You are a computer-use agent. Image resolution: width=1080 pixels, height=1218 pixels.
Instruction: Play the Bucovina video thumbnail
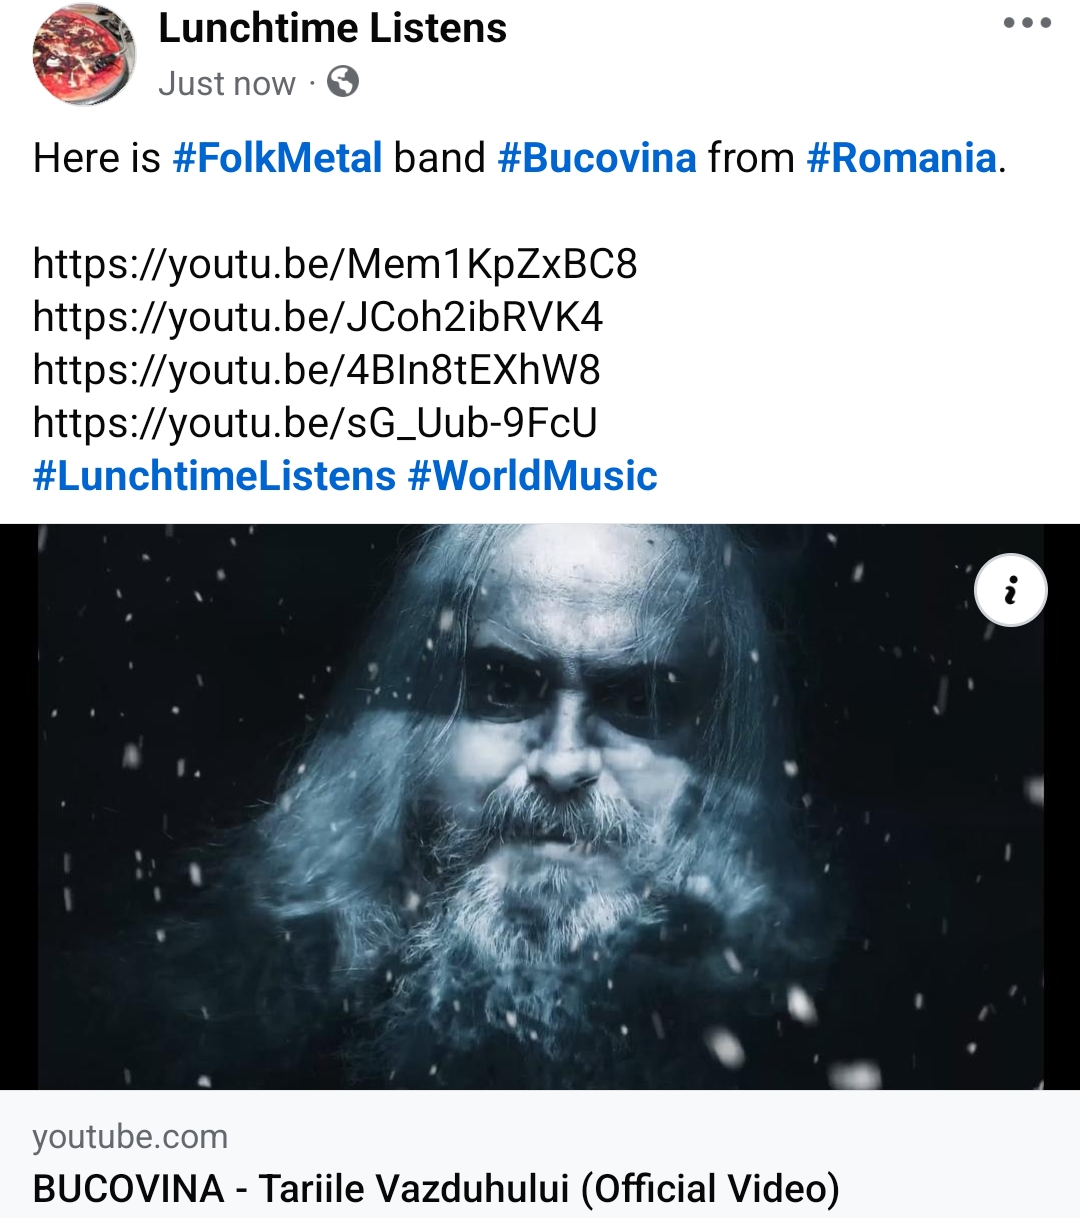tap(540, 806)
